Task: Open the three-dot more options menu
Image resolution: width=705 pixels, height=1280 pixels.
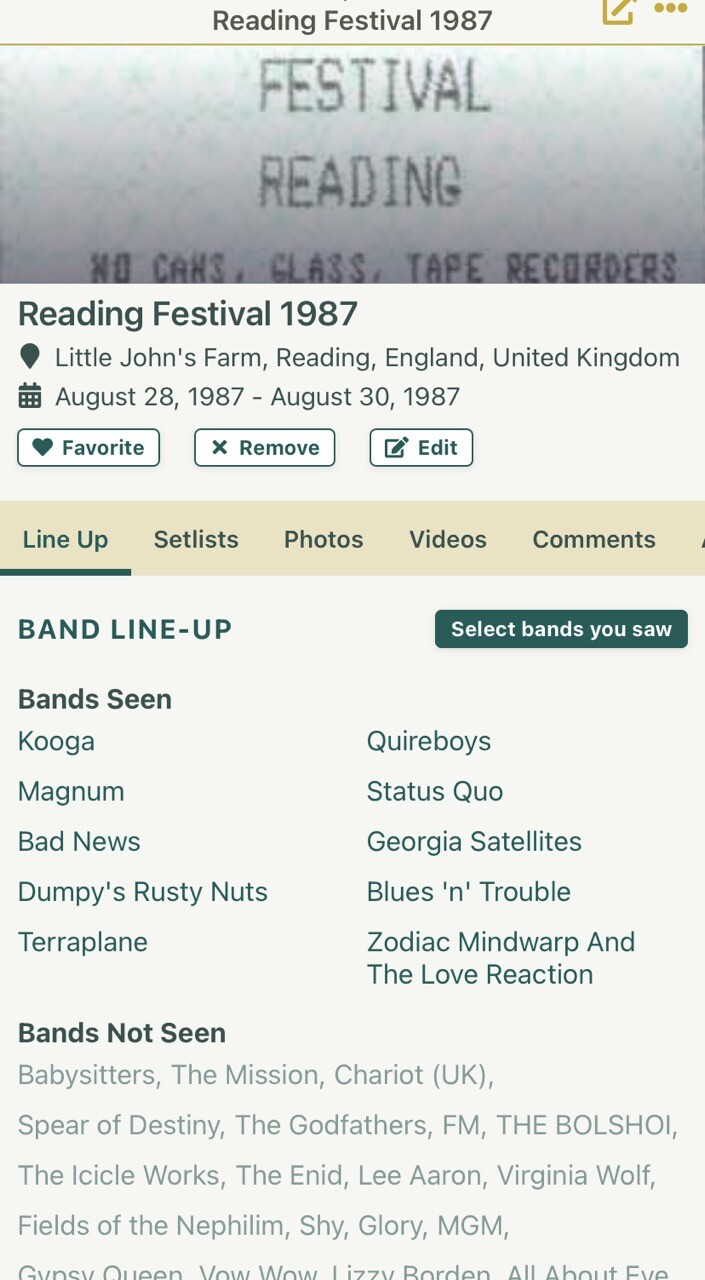Action: pos(670,9)
